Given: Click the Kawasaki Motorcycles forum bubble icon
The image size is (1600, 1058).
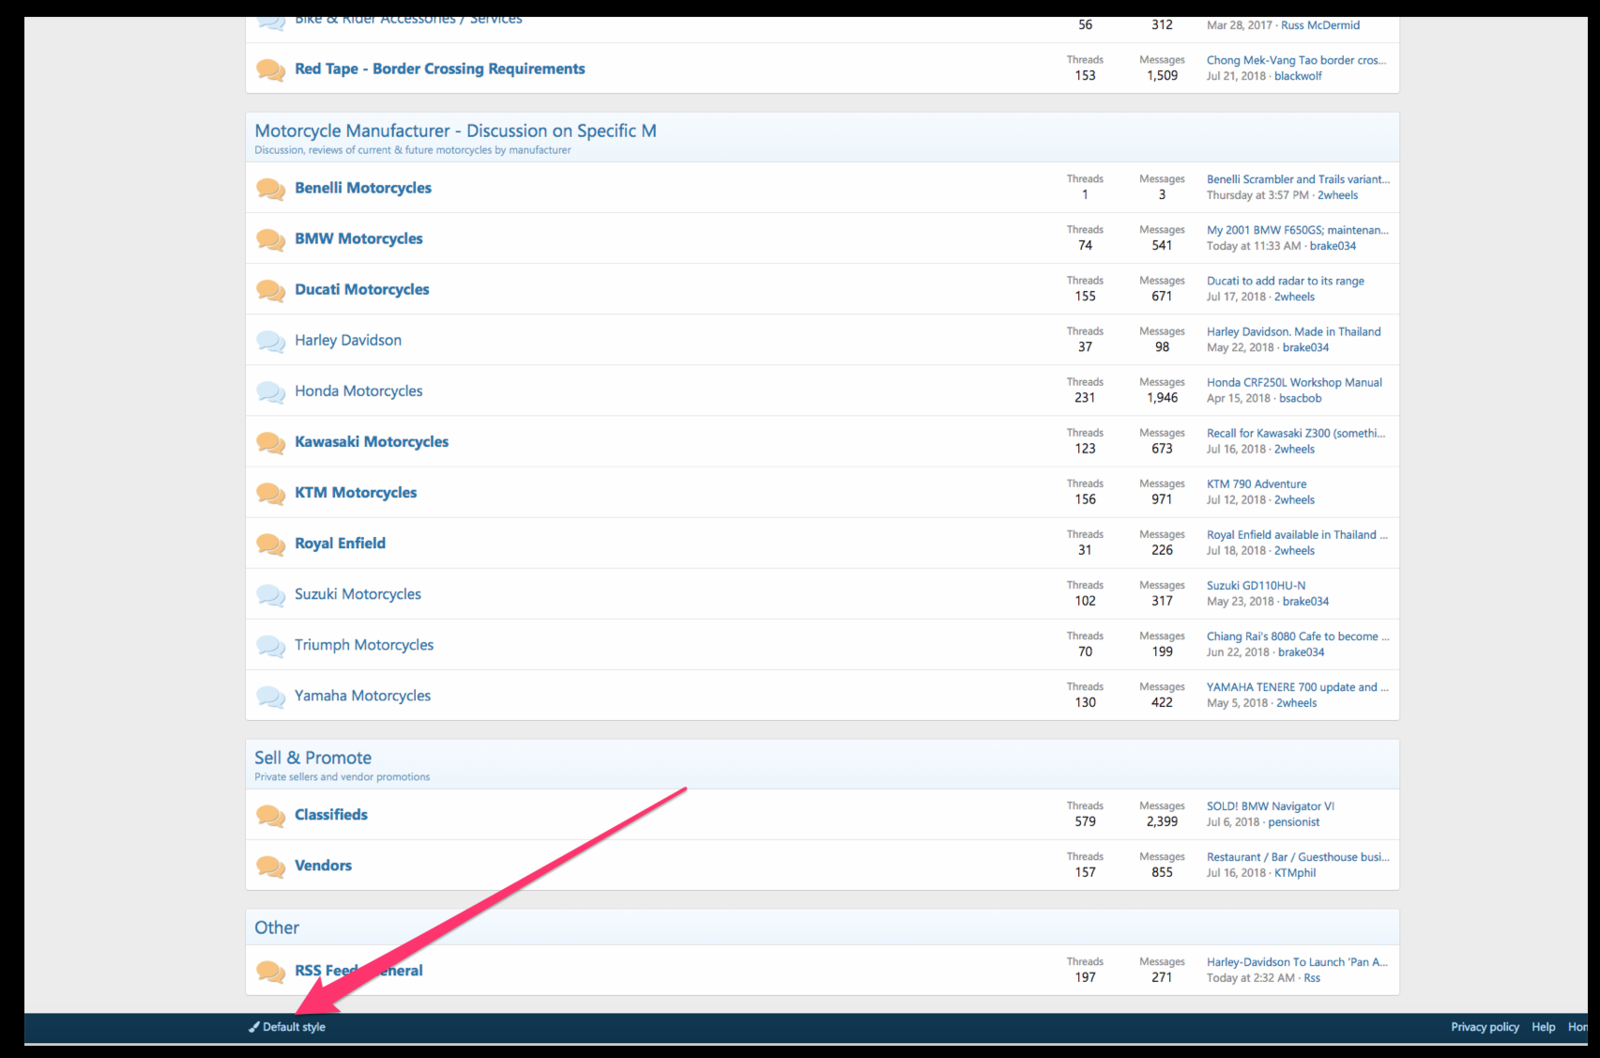Looking at the screenshot, I should pos(271,442).
